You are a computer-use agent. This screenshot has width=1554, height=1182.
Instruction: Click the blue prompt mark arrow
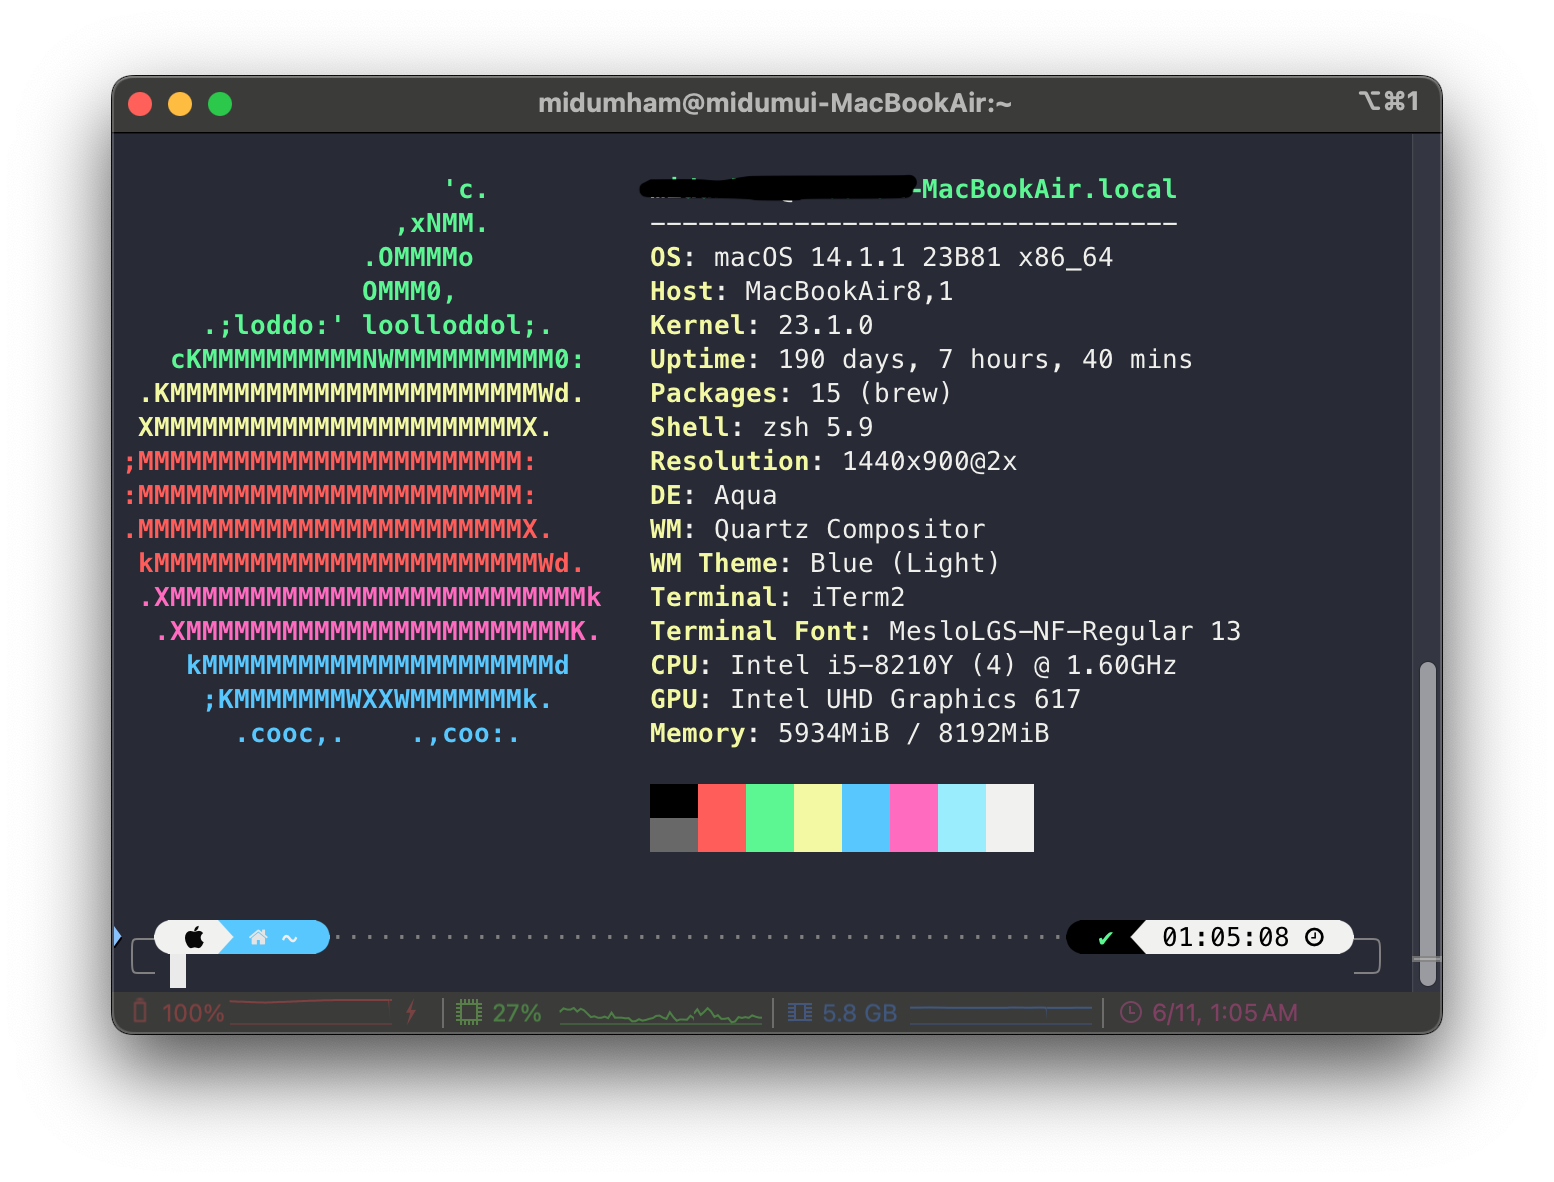click(117, 937)
